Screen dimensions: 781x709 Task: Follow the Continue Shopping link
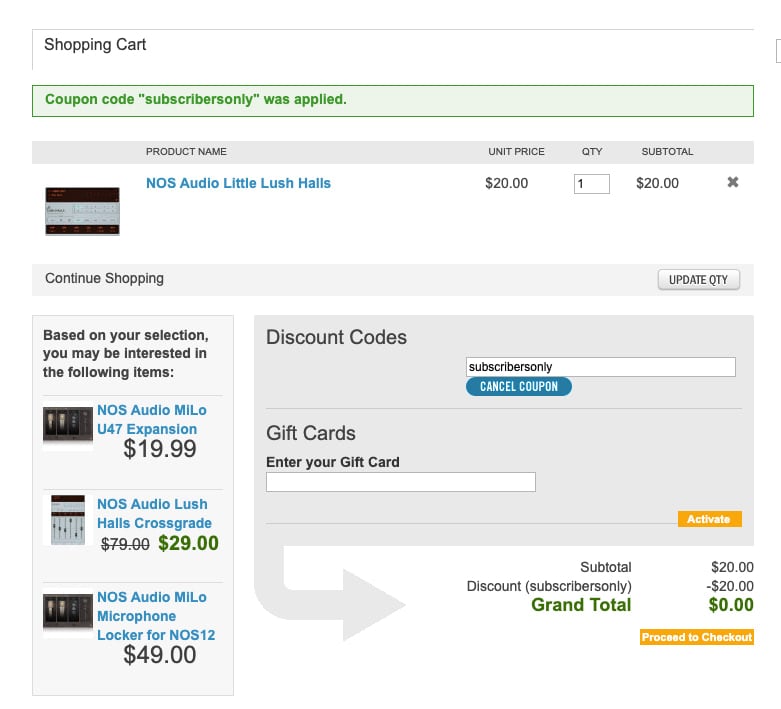click(x=104, y=278)
